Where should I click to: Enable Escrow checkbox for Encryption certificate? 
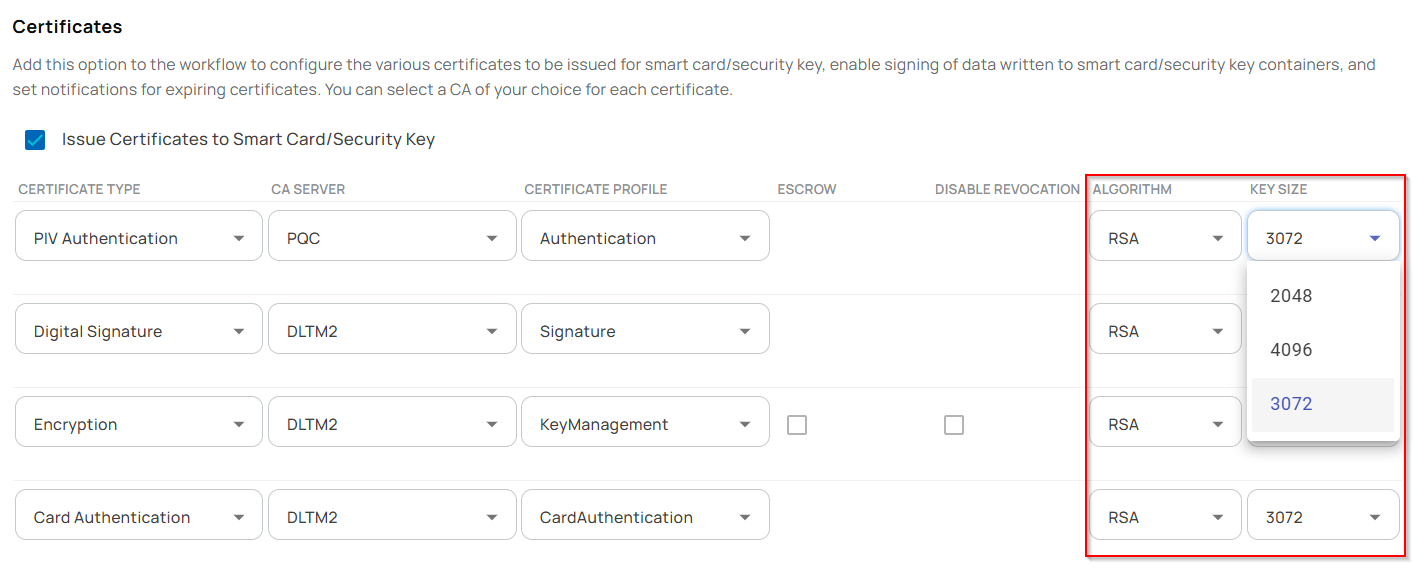tap(797, 425)
